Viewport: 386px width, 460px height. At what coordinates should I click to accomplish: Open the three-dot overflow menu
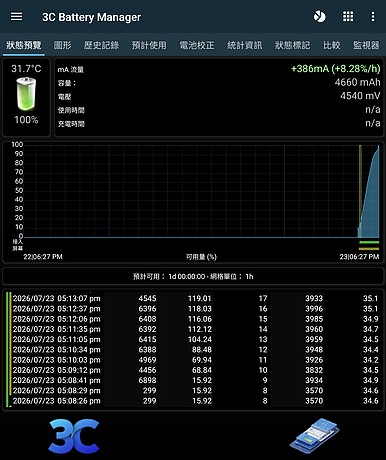coord(373,16)
